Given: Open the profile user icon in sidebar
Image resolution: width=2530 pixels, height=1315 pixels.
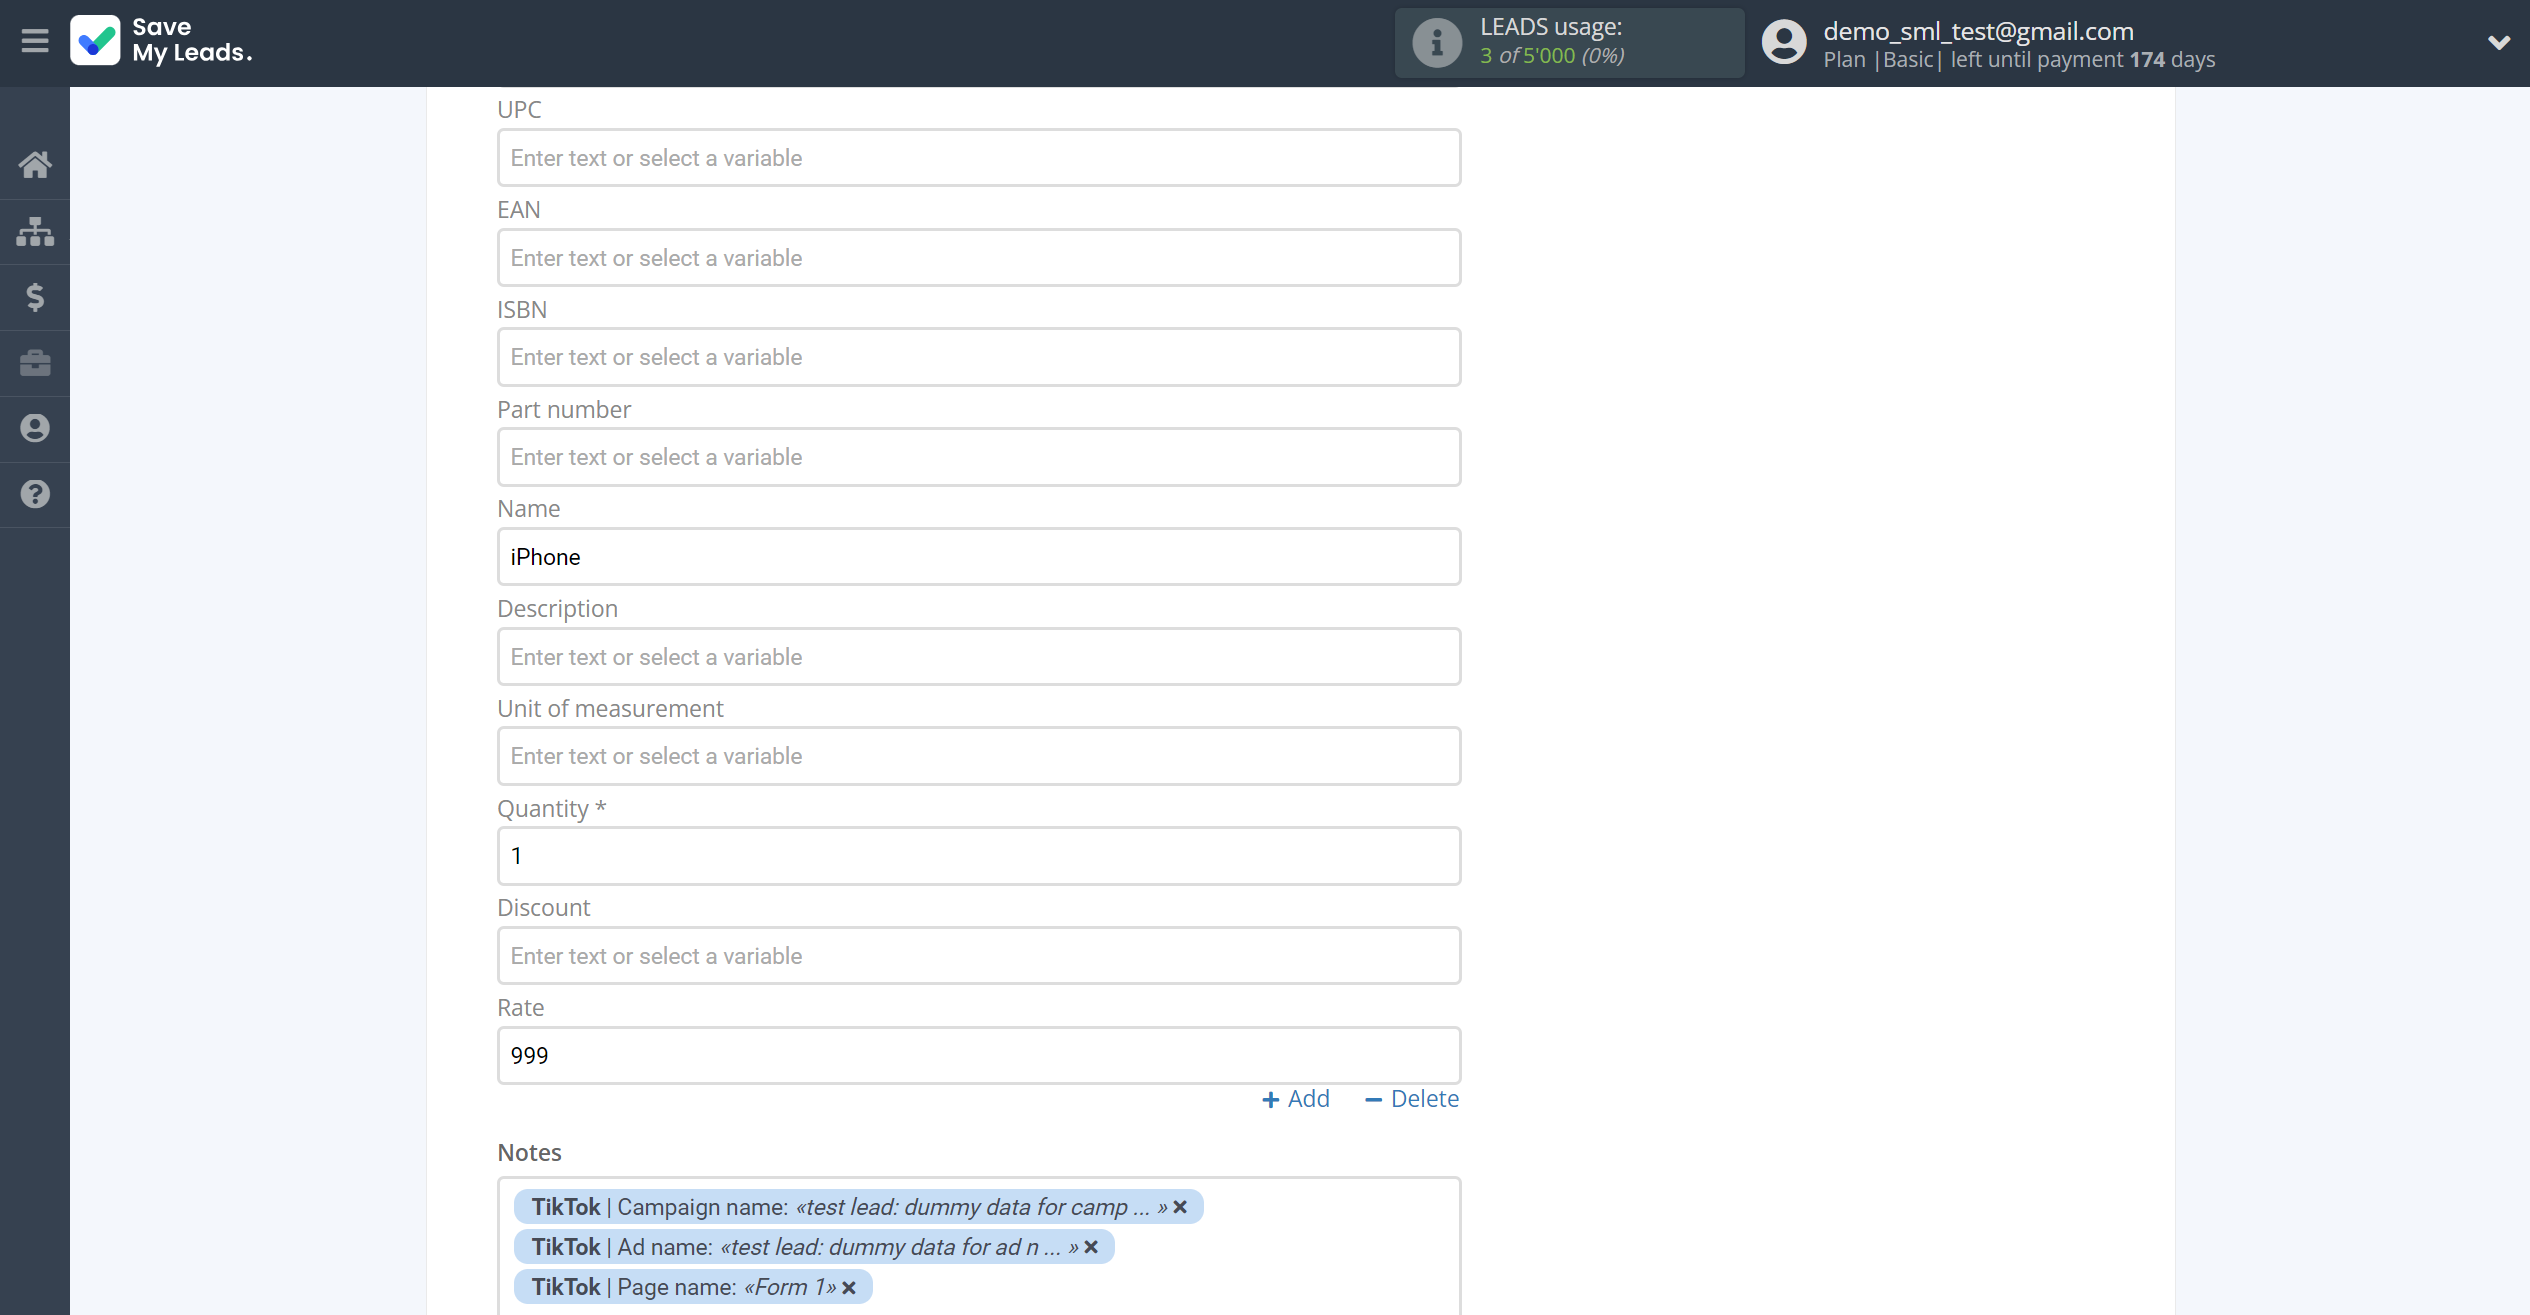Looking at the screenshot, I should (35, 428).
